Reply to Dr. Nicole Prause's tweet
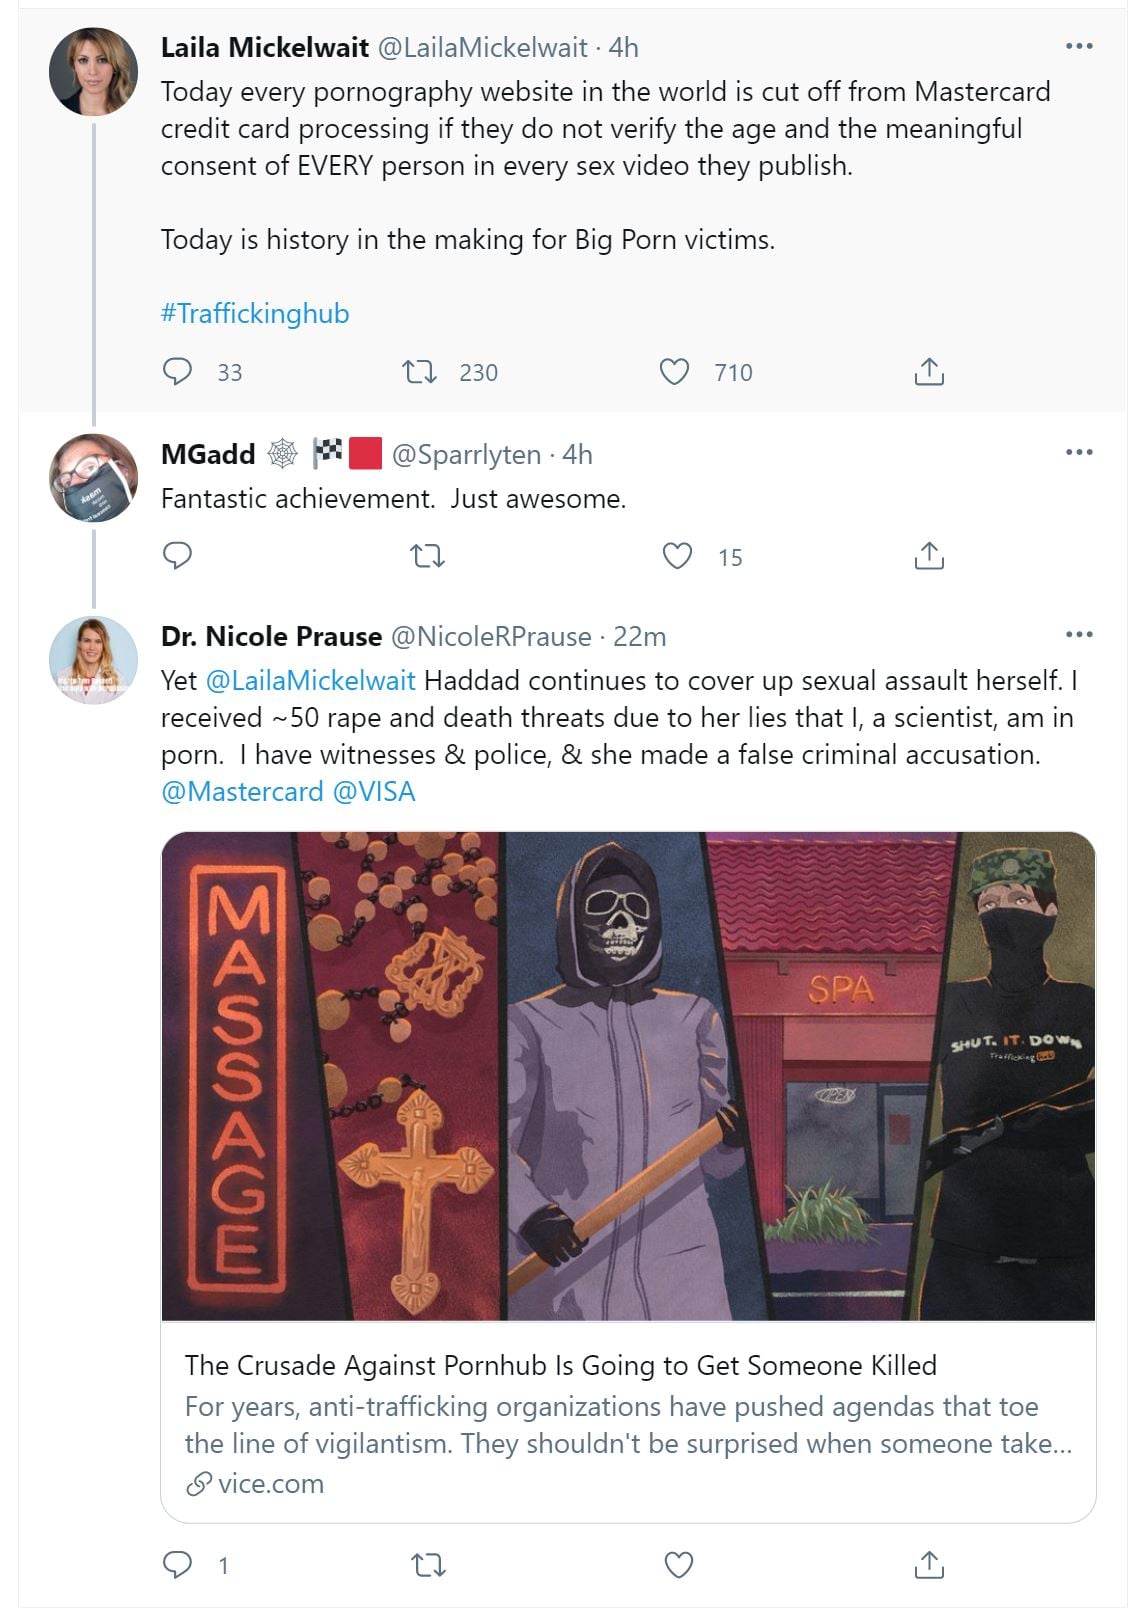The width and height of the screenshot is (1143, 1608). (177, 1564)
